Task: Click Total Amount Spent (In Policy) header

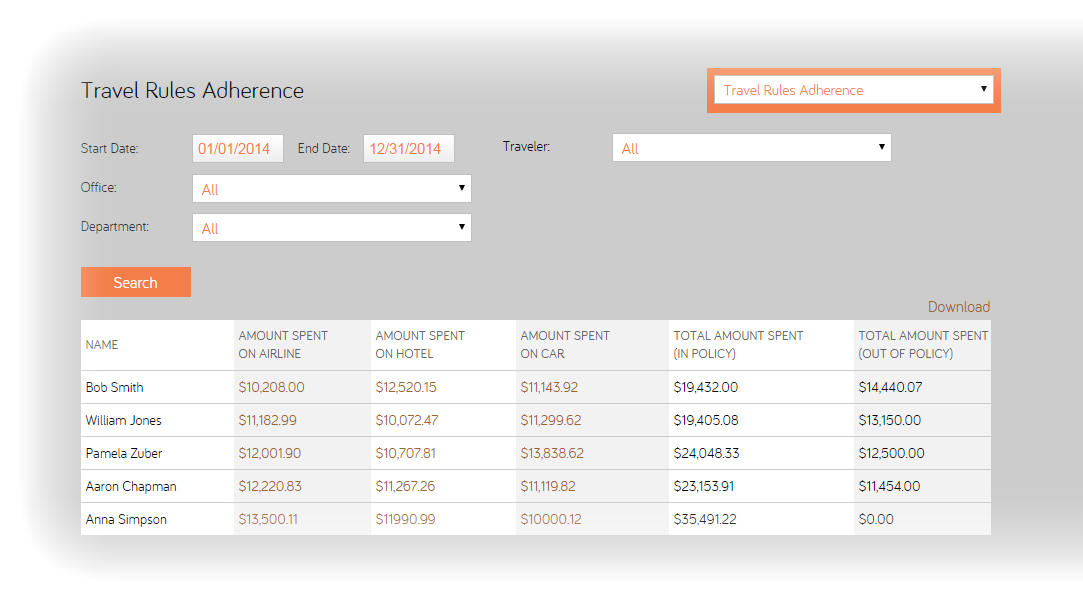Action: [738, 345]
